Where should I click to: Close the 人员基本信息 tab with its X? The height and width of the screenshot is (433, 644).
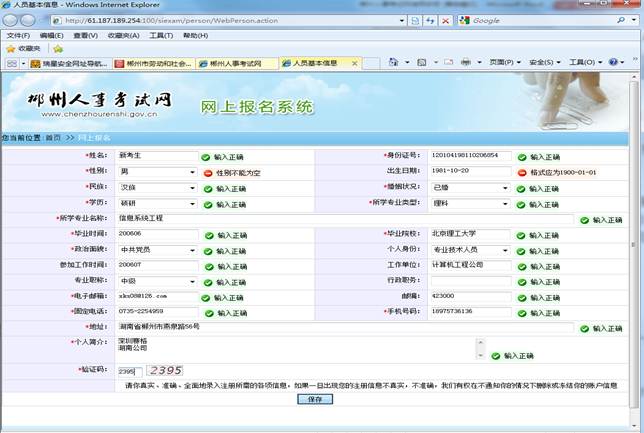(x=354, y=63)
